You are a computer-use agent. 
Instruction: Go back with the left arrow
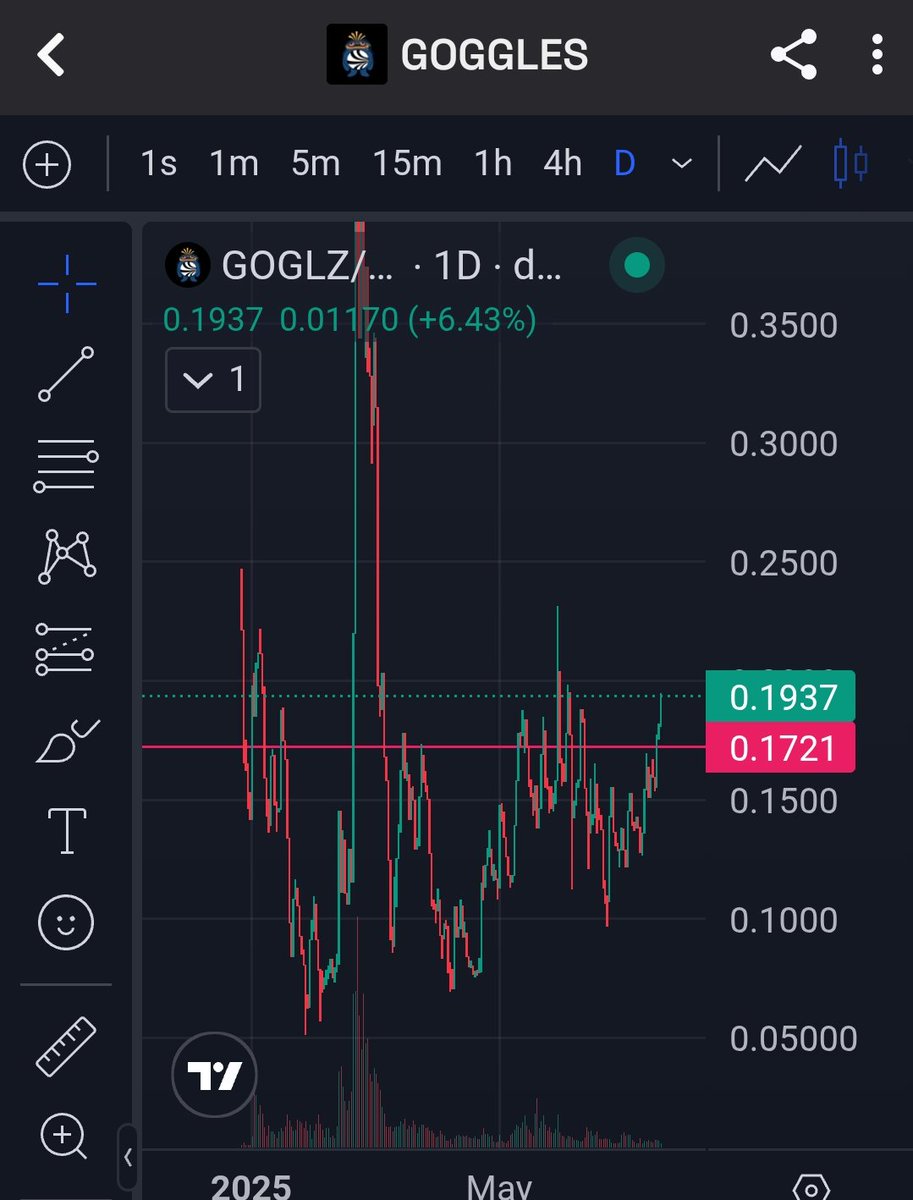pyautogui.click(x=51, y=55)
